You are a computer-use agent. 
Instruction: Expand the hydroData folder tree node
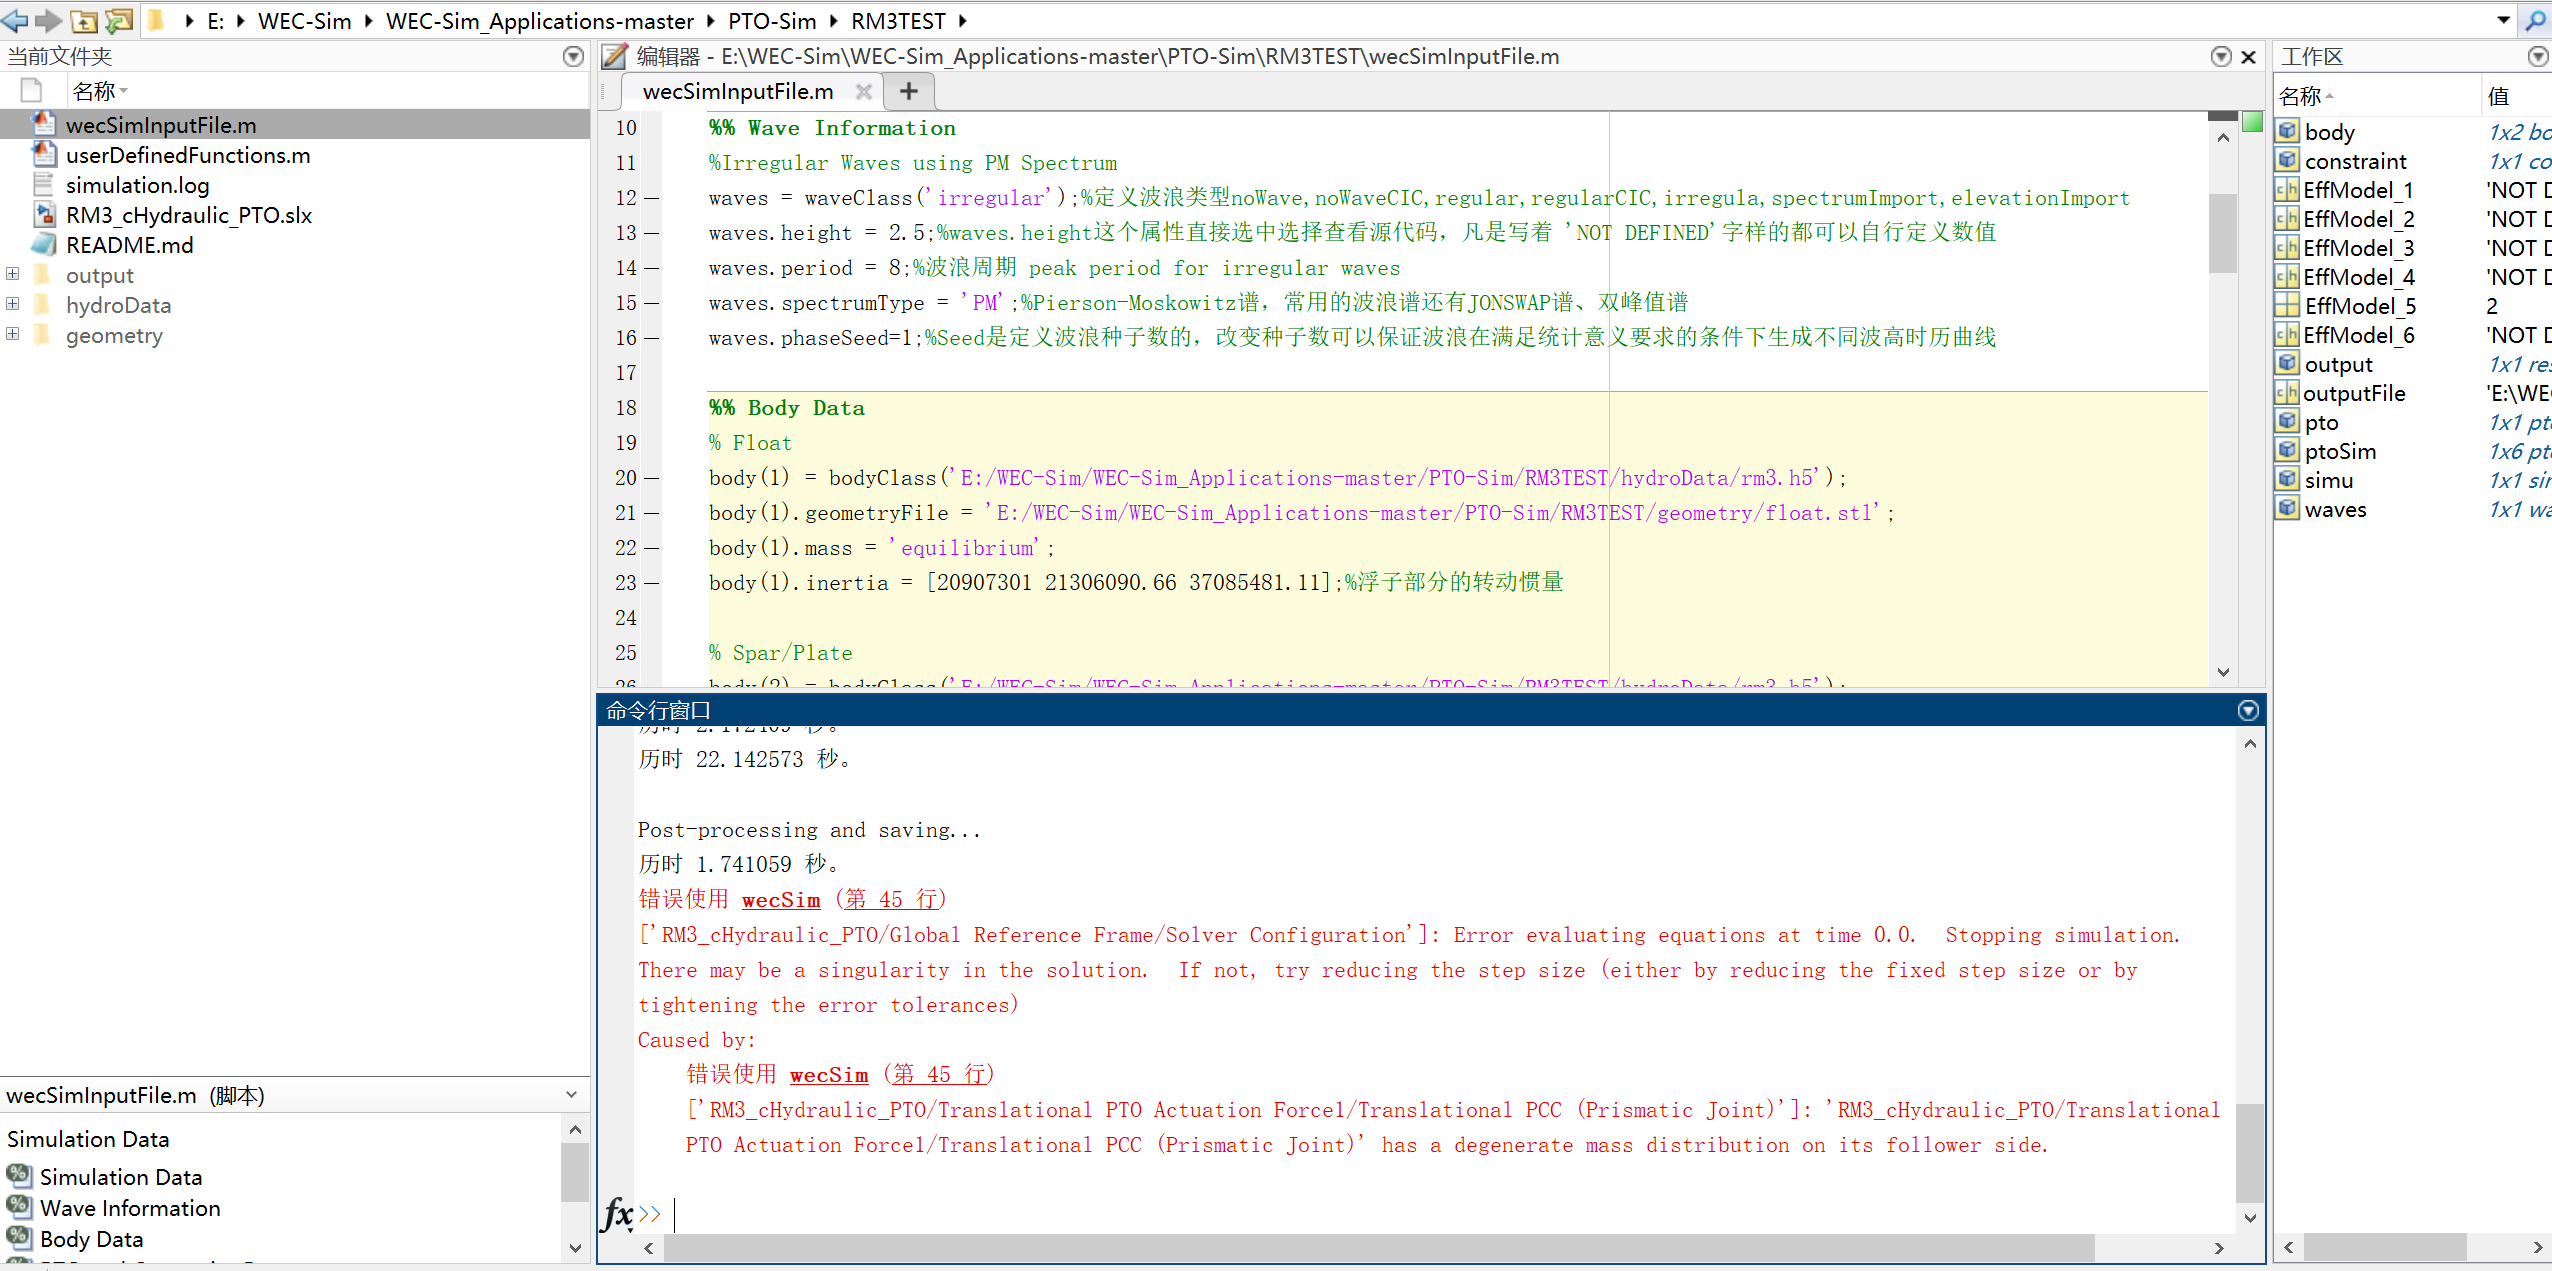[13, 304]
